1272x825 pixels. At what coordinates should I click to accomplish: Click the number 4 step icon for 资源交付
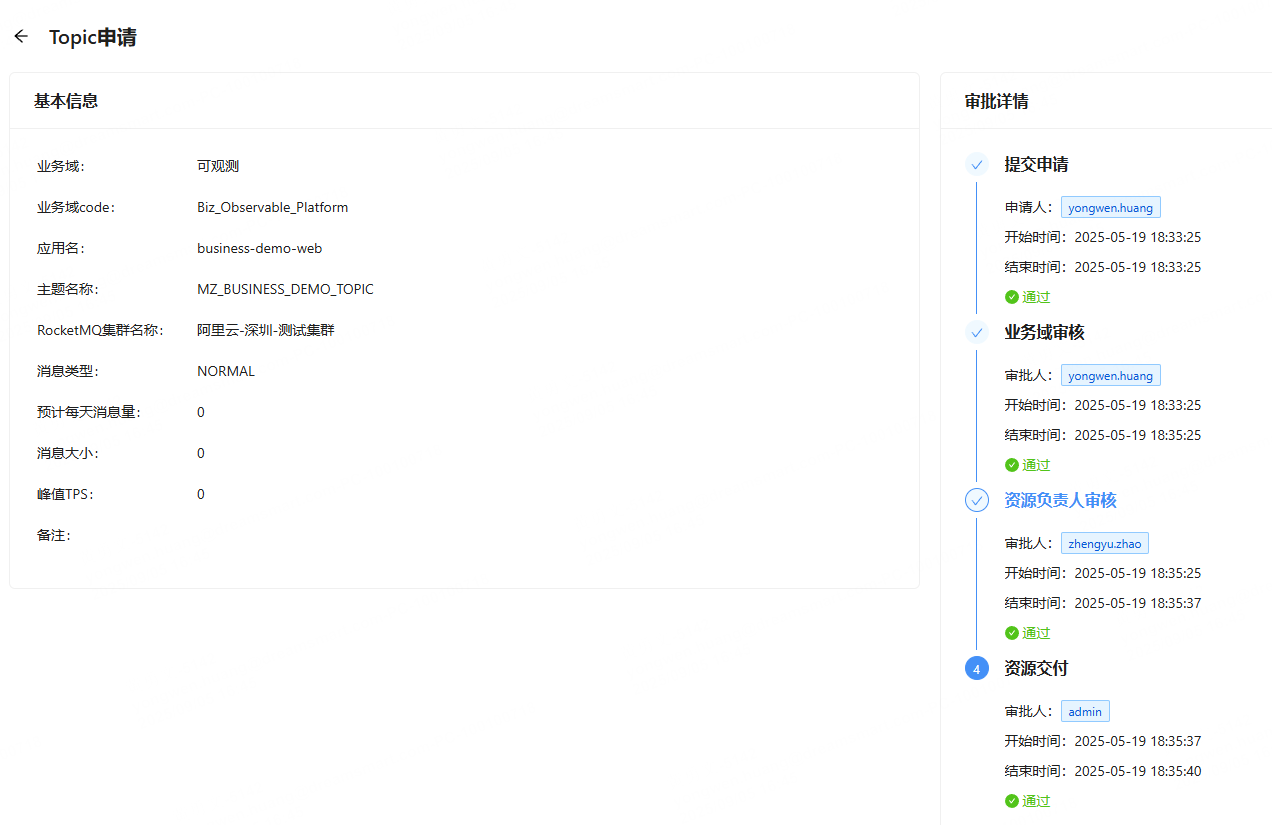tap(977, 669)
